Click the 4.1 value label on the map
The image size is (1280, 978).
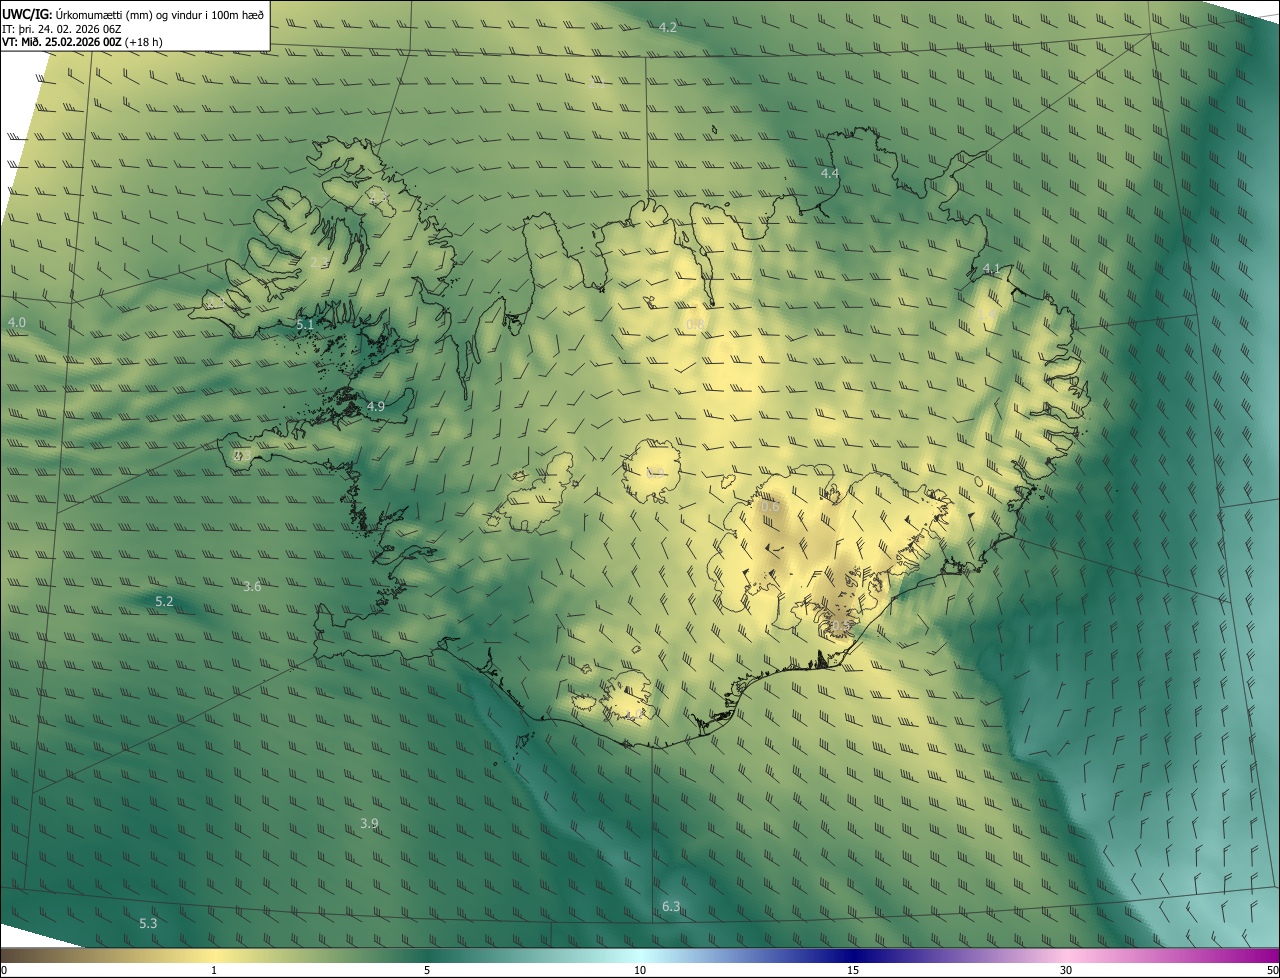point(992,269)
